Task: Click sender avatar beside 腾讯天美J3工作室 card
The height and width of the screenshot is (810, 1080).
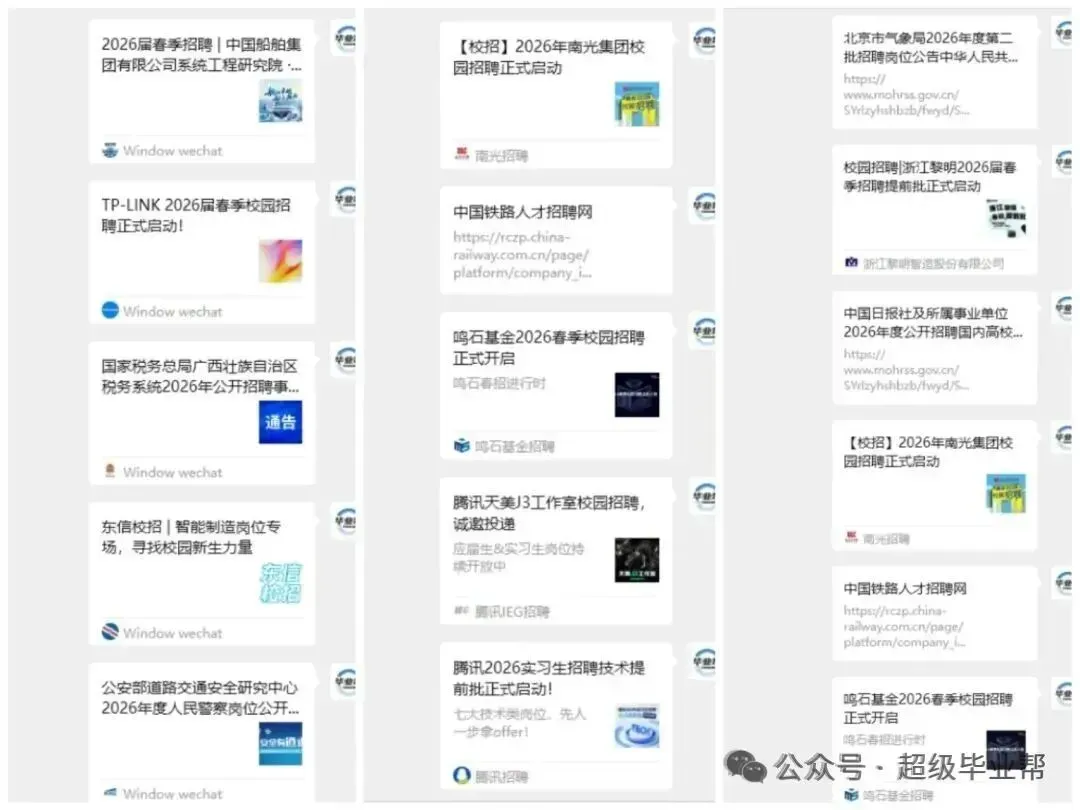Action: (x=704, y=497)
